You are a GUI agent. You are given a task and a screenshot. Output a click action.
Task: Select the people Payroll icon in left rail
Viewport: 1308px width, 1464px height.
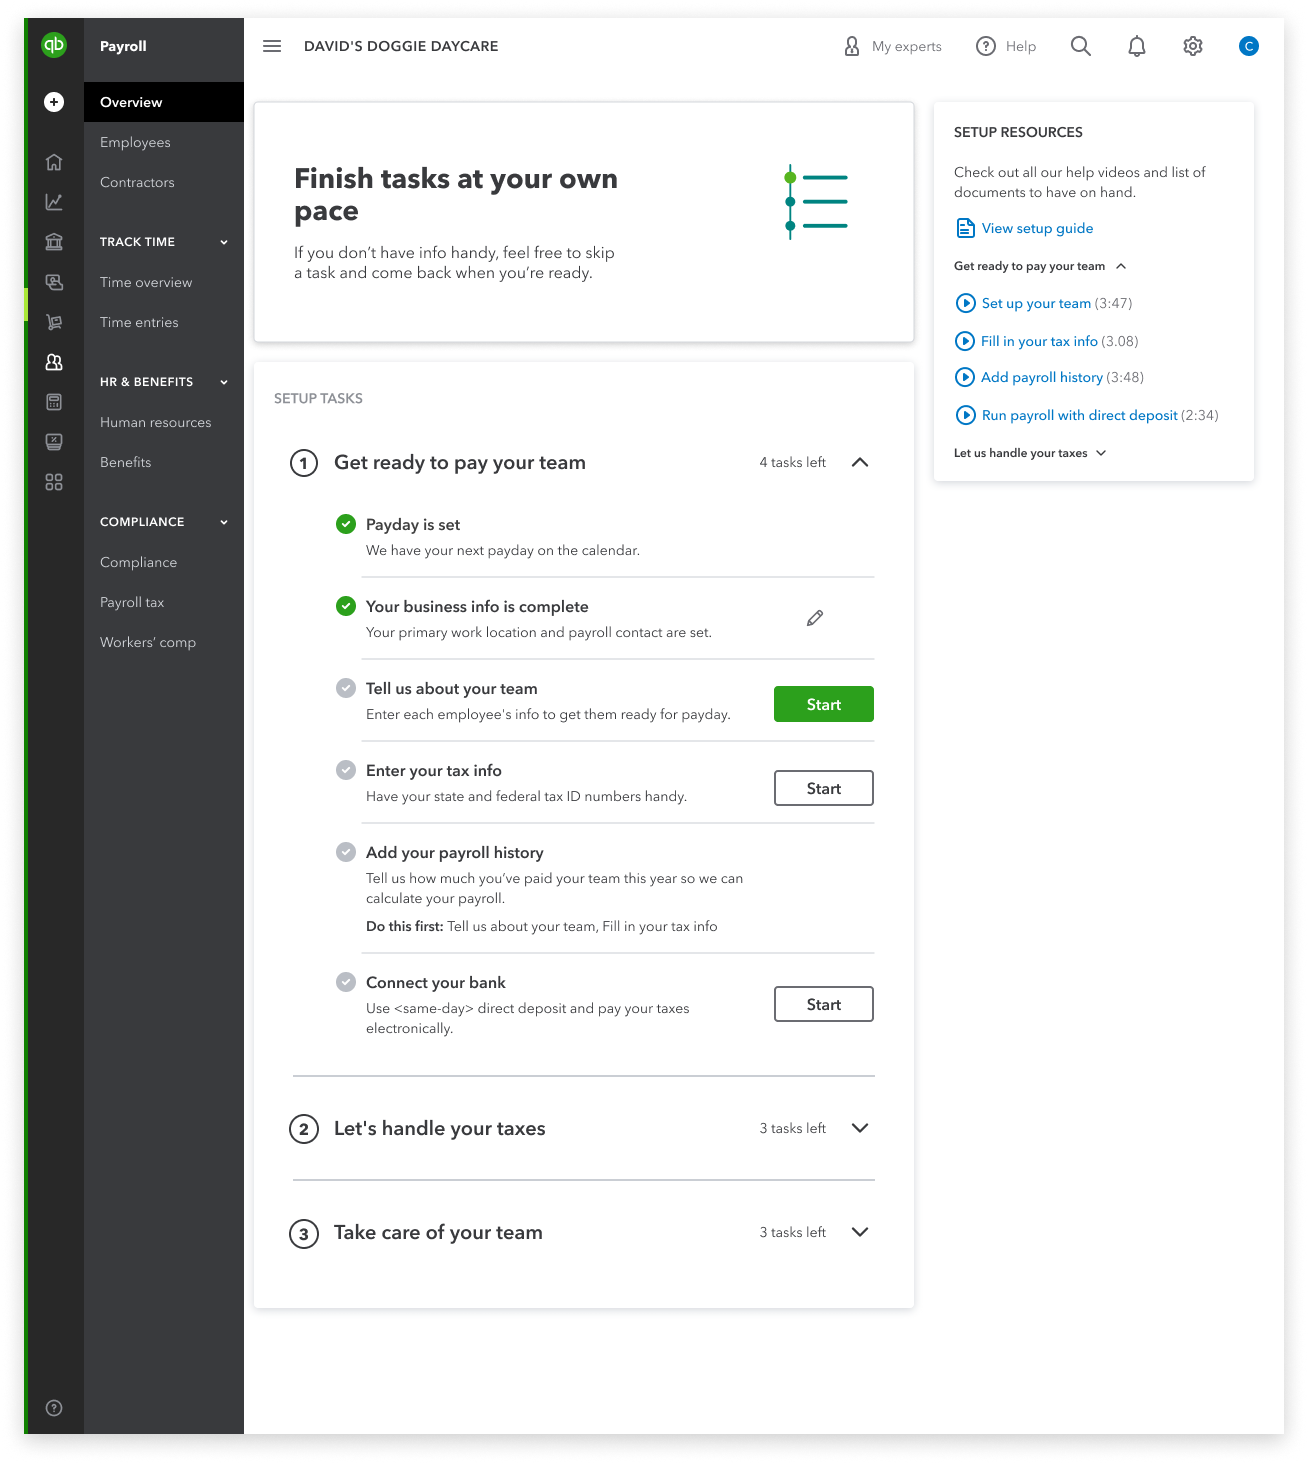coord(54,362)
